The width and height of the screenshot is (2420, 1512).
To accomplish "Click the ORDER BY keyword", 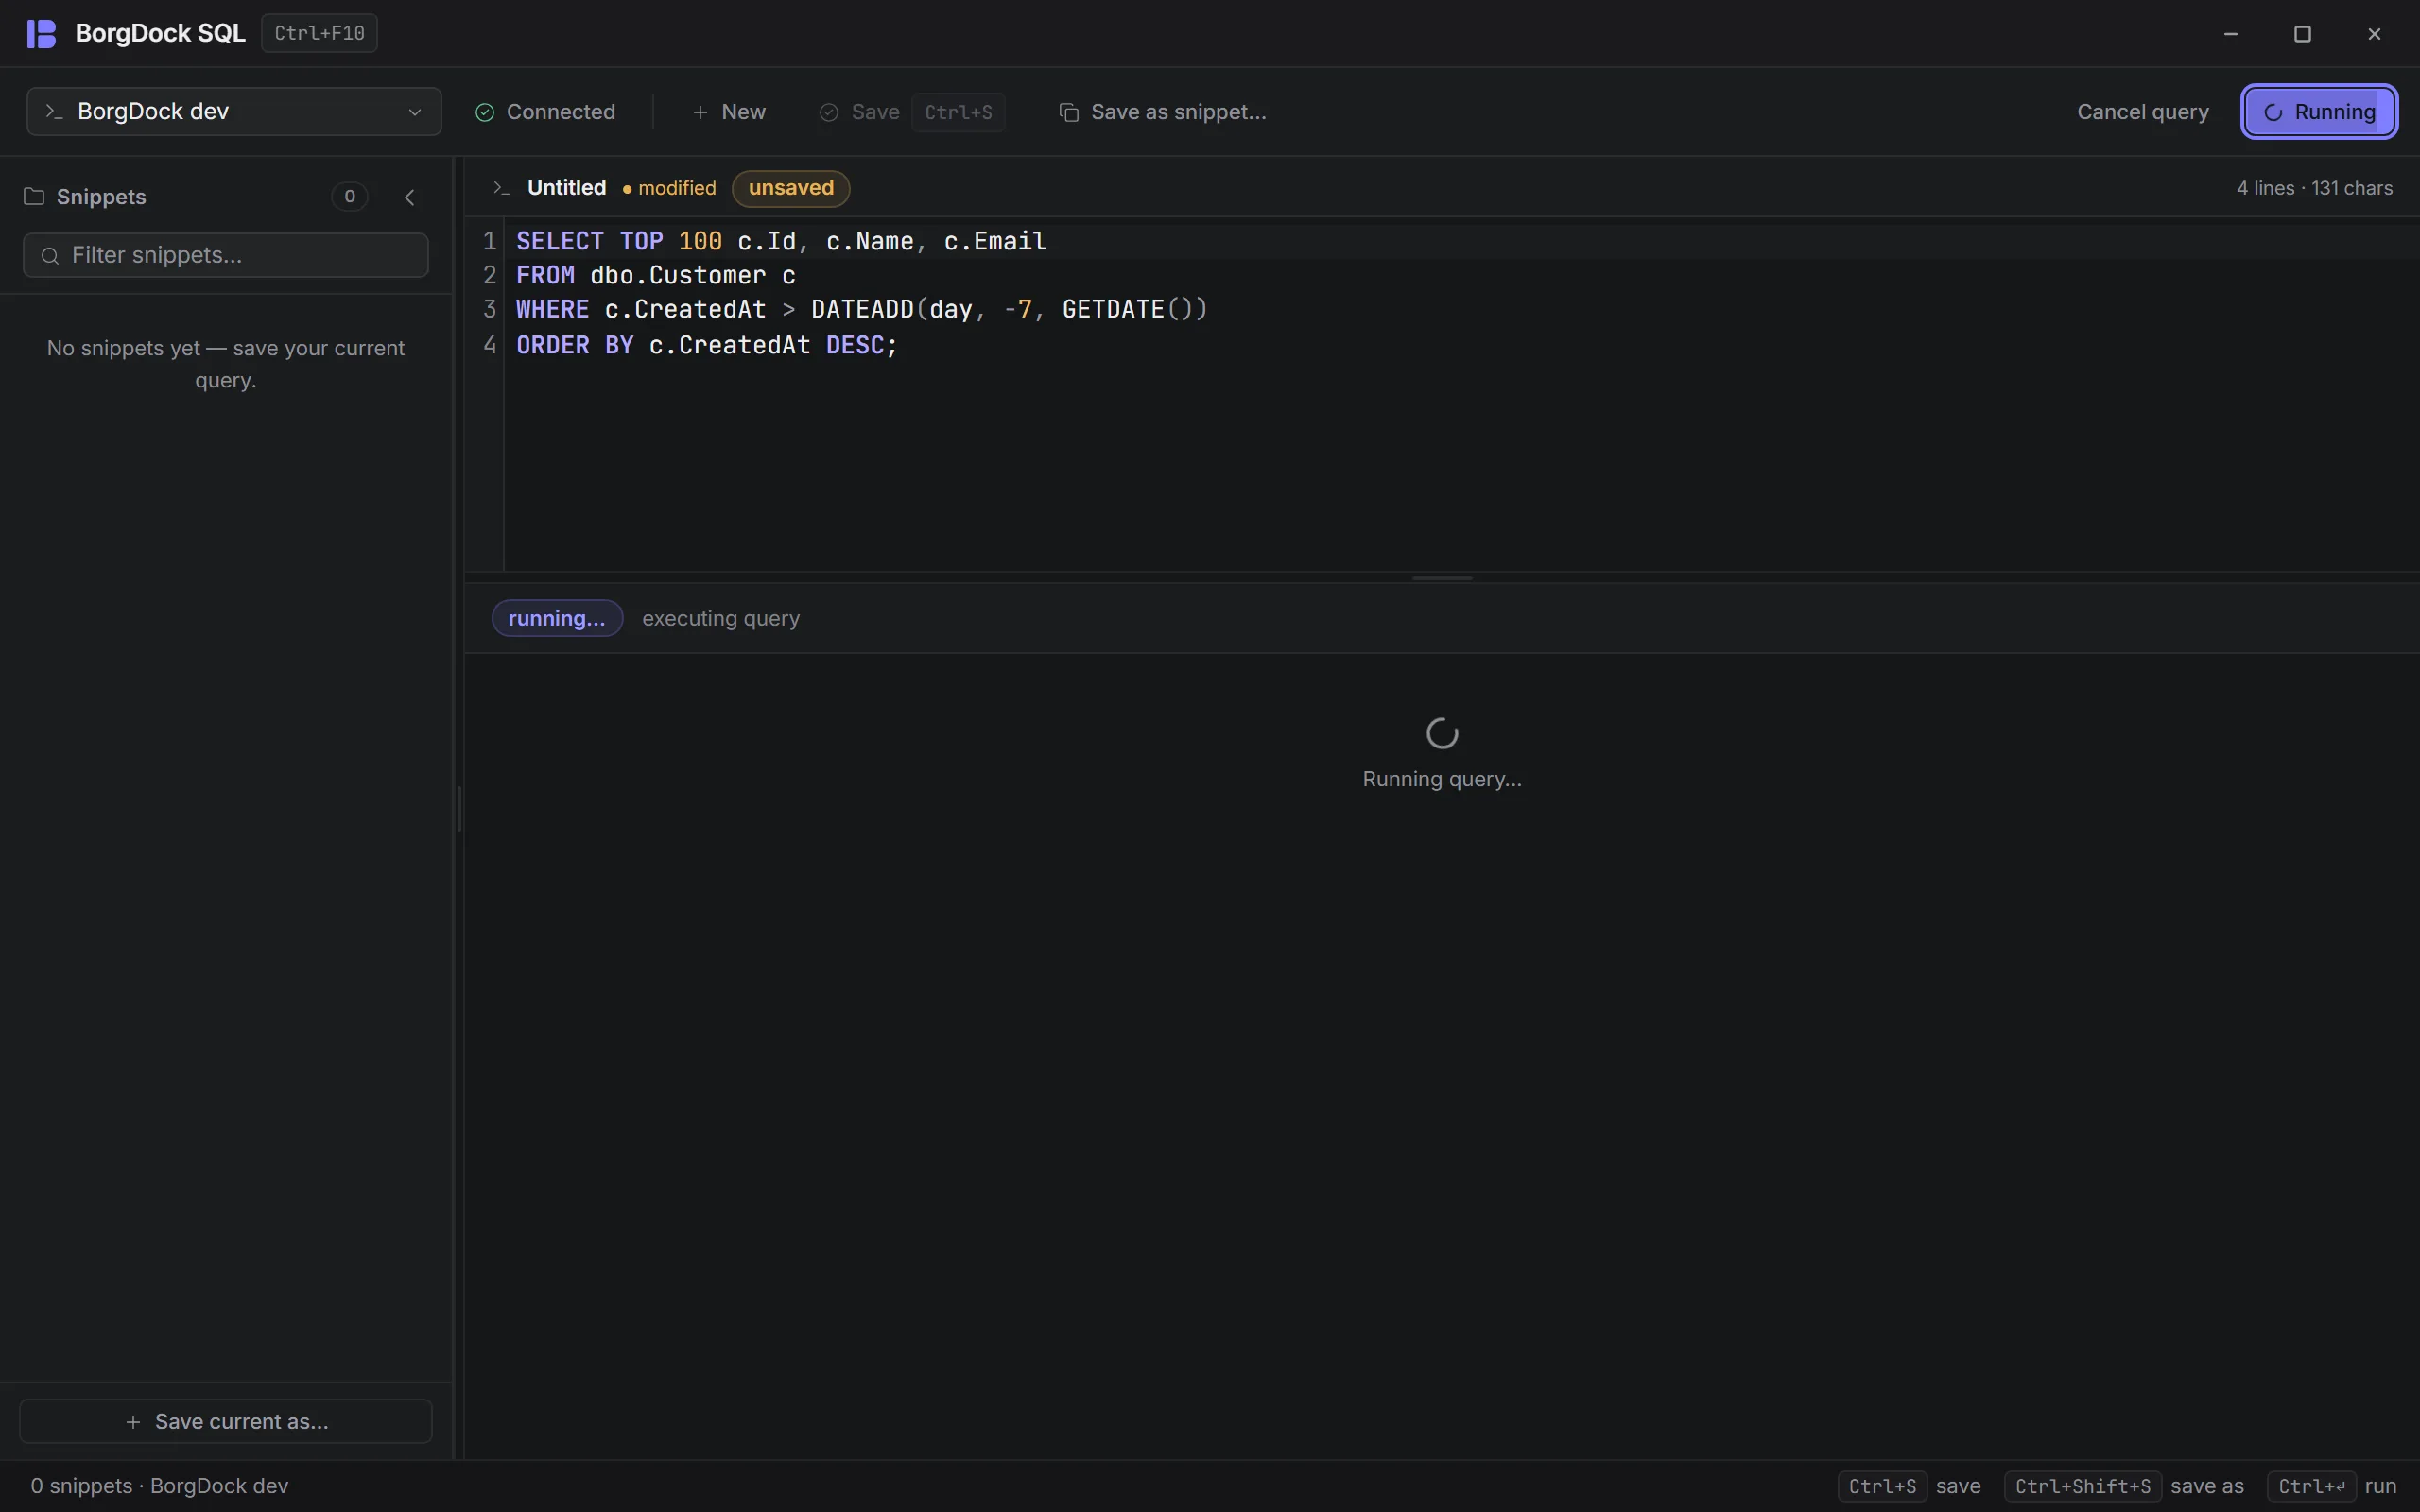I will point(575,345).
